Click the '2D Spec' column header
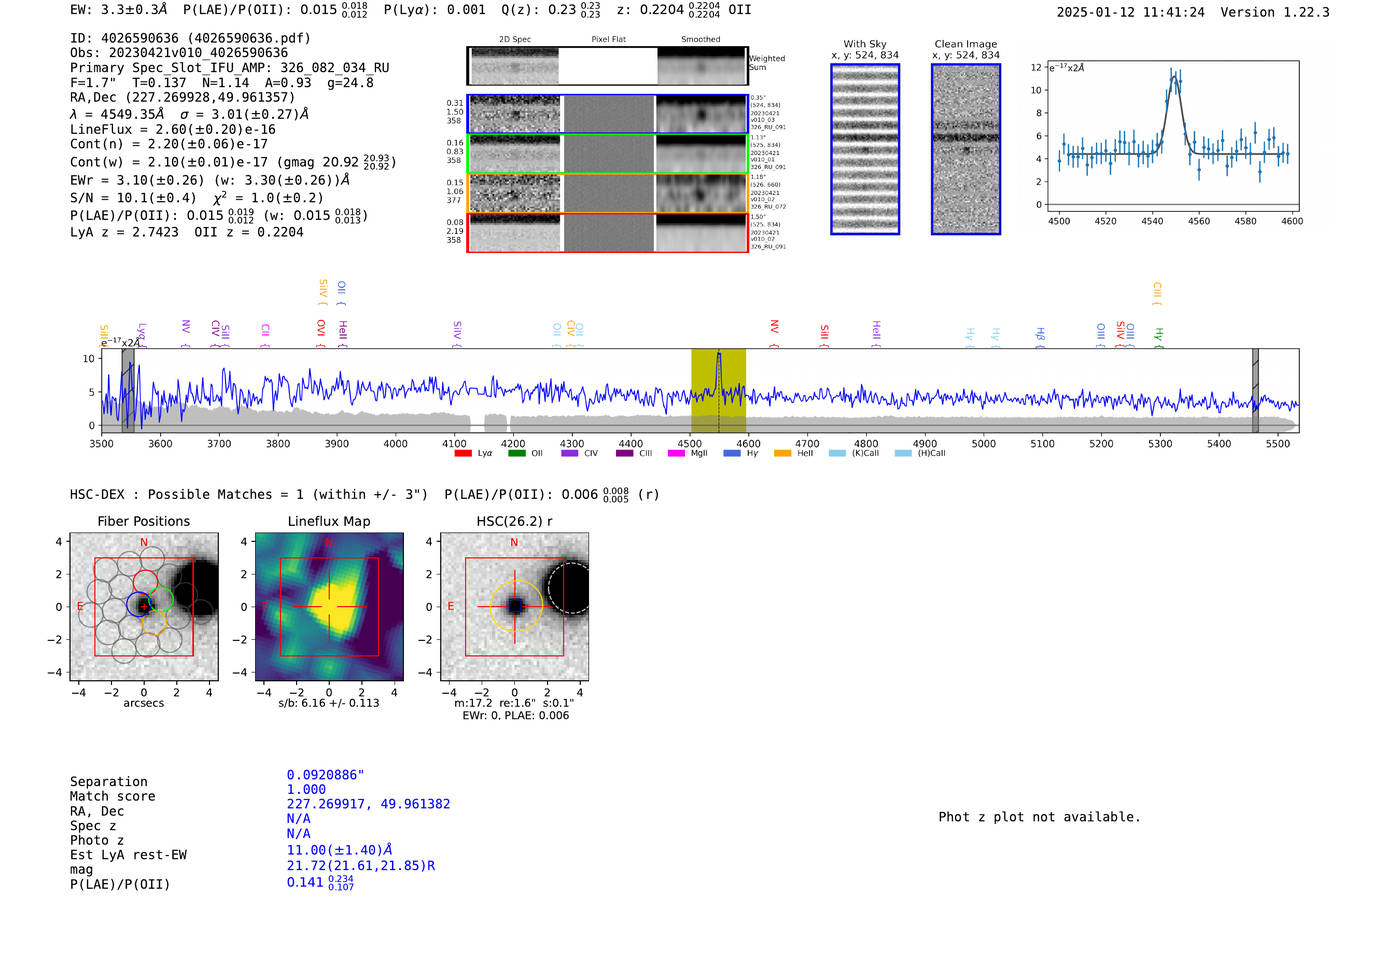The height and width of the screenshot is (953, 1400). pyautogui.click(x=515, y=40)
